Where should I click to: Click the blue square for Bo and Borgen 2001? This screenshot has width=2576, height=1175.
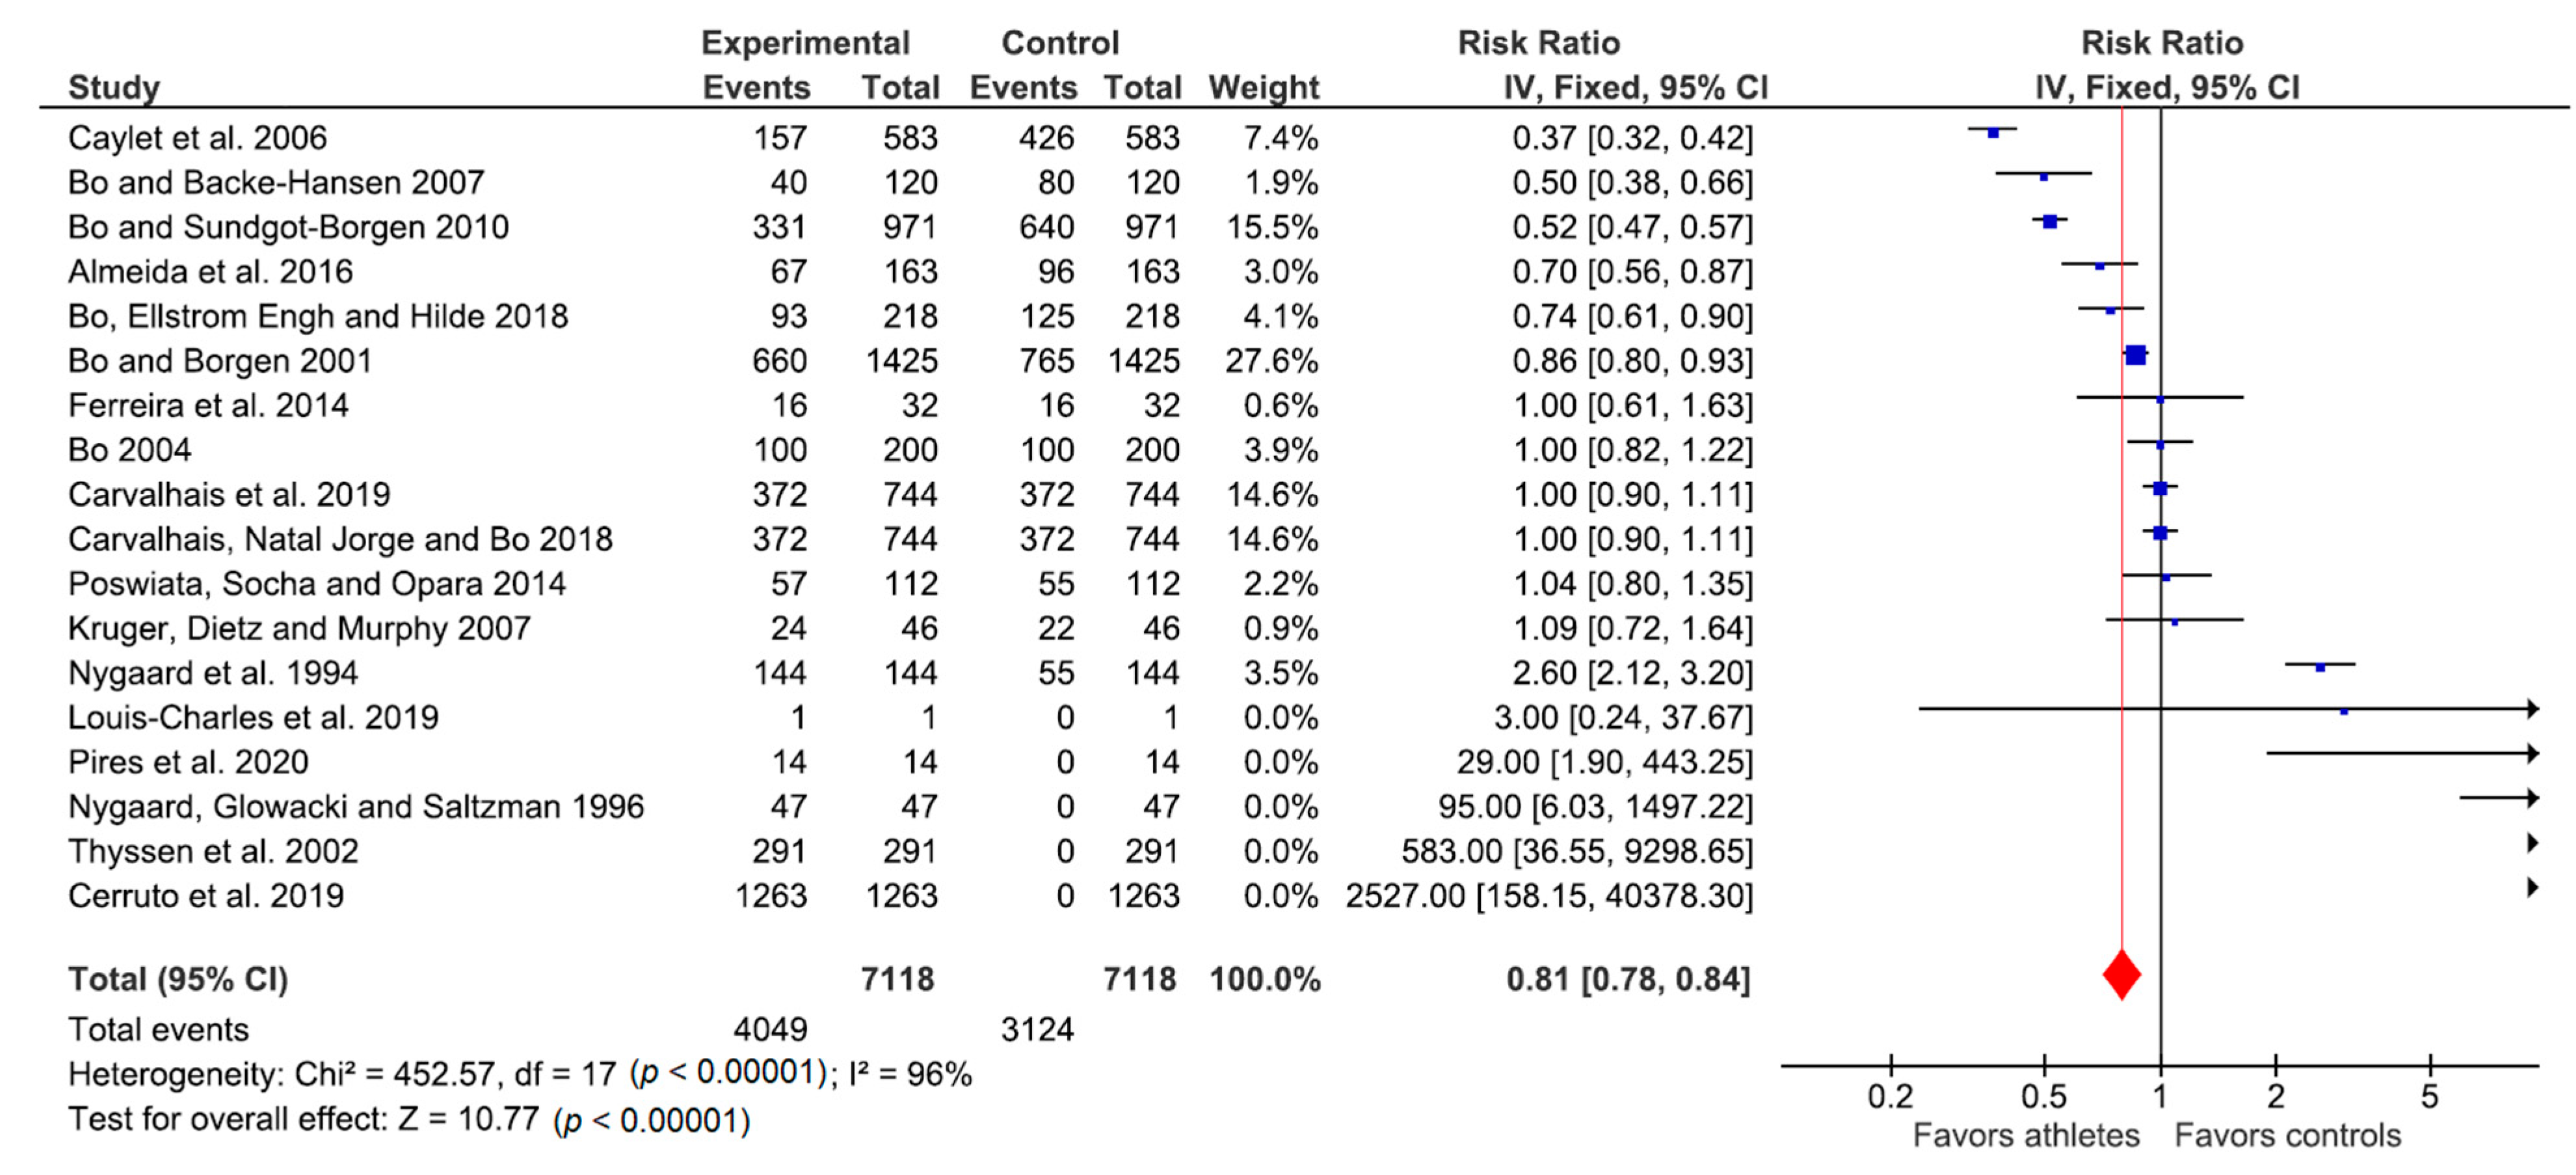pyautogui.click(x=2135, y=355)
